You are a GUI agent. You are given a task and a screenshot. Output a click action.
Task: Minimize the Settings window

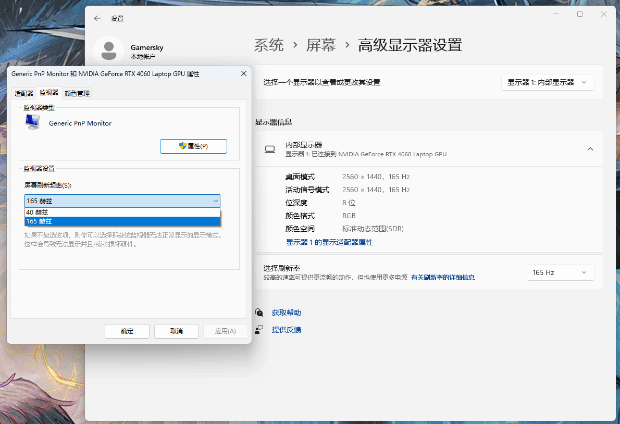coord(556,14)
